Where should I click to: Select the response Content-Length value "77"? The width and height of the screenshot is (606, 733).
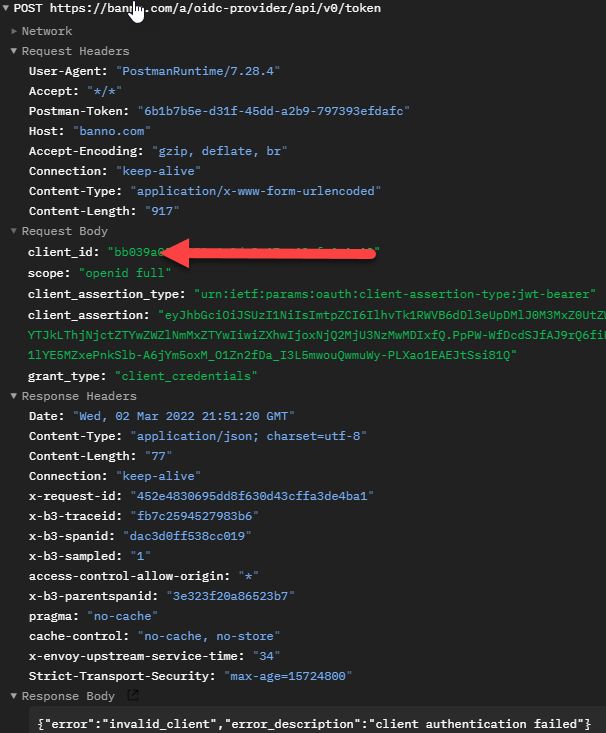coord(159,456)
